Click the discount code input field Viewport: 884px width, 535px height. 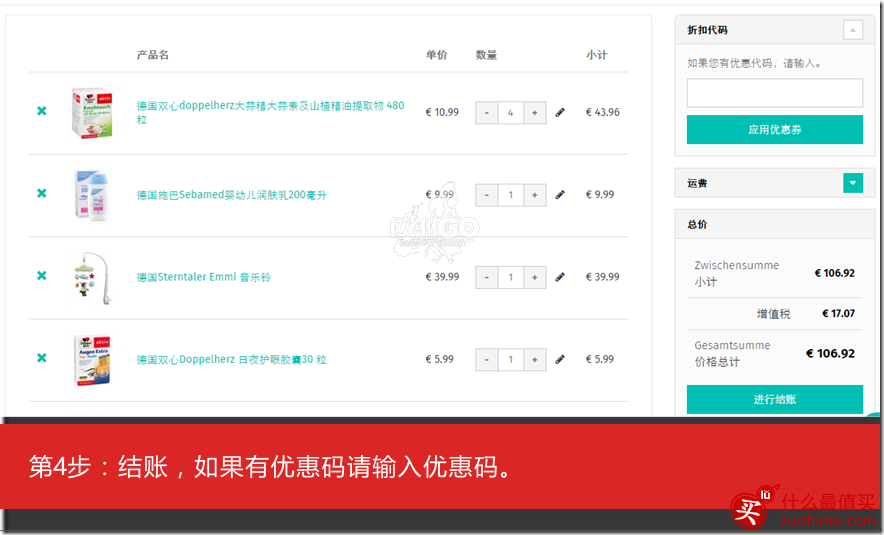(x=775, y=93)
